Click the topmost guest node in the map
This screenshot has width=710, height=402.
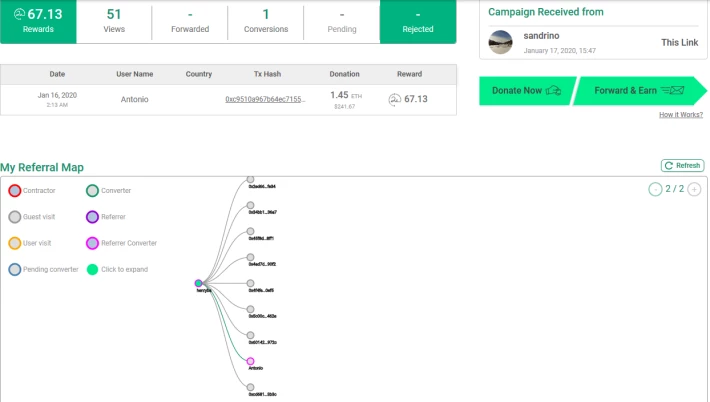tap(250, 180)
